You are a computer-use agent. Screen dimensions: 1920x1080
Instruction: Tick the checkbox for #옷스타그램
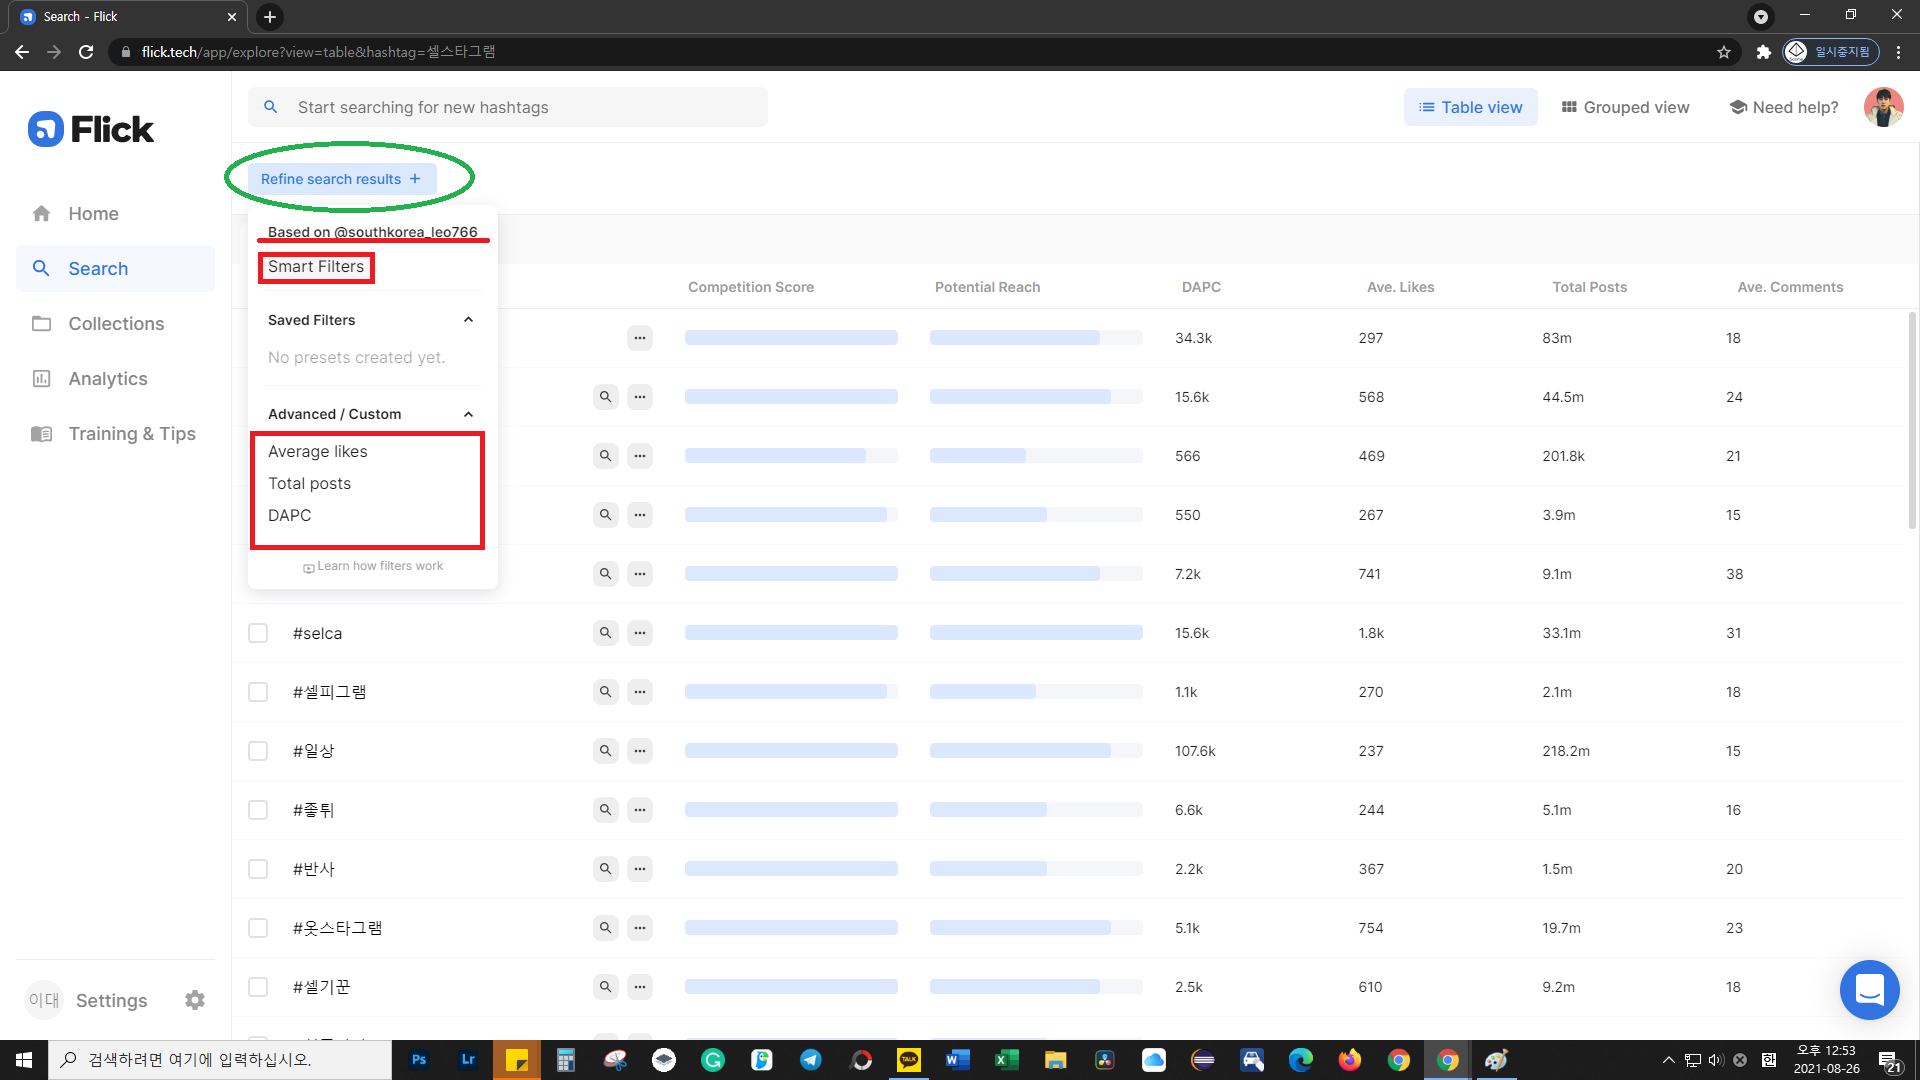point(258,928)
